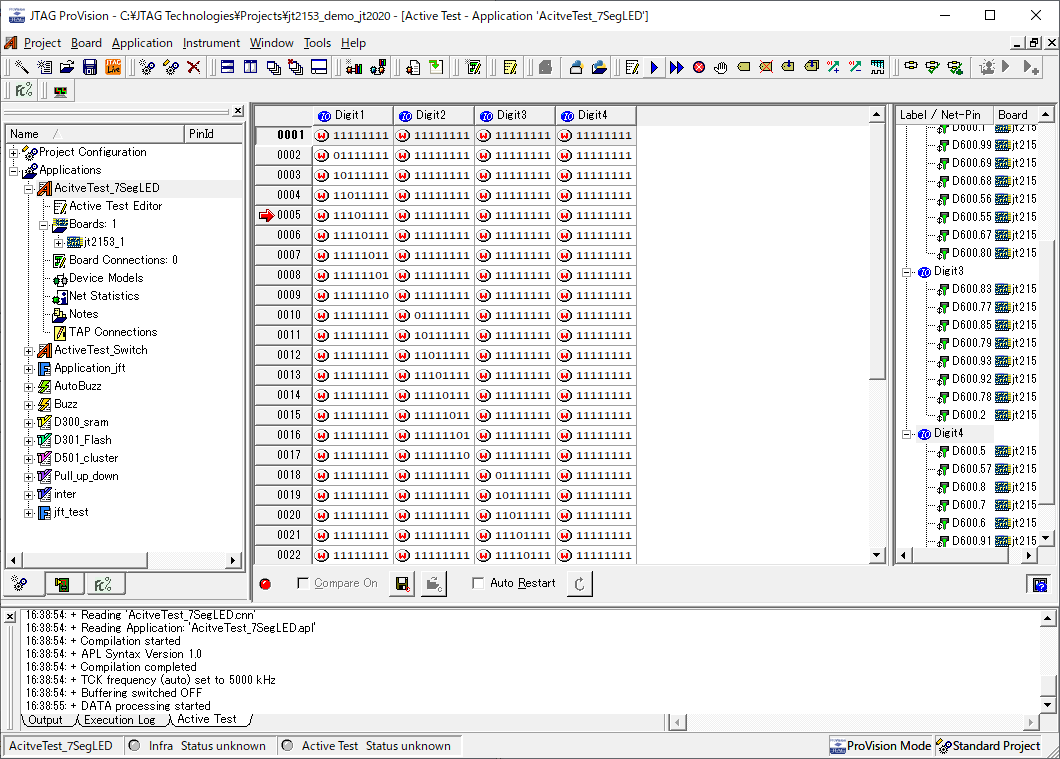Click the plain yellow label tag icon
The image size is (1060, 759).
[744, 67]
